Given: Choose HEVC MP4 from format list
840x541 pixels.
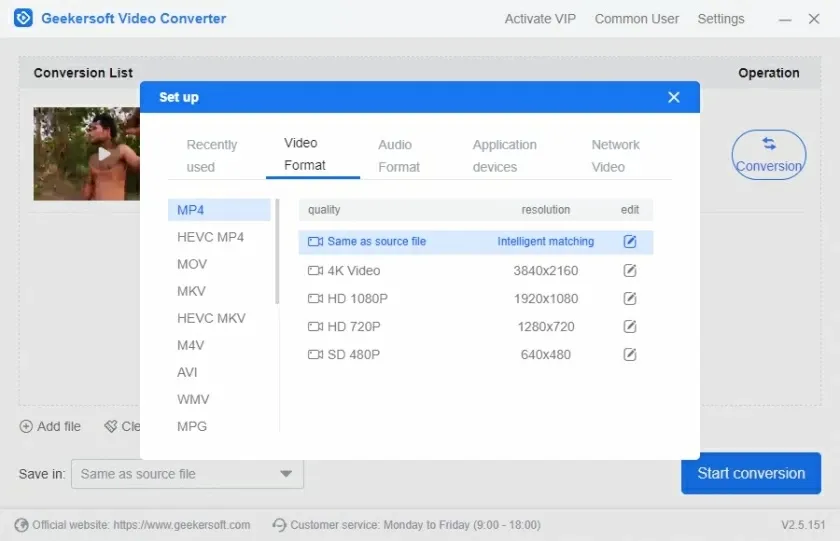Looking at the screenshot, I should 210,237.
